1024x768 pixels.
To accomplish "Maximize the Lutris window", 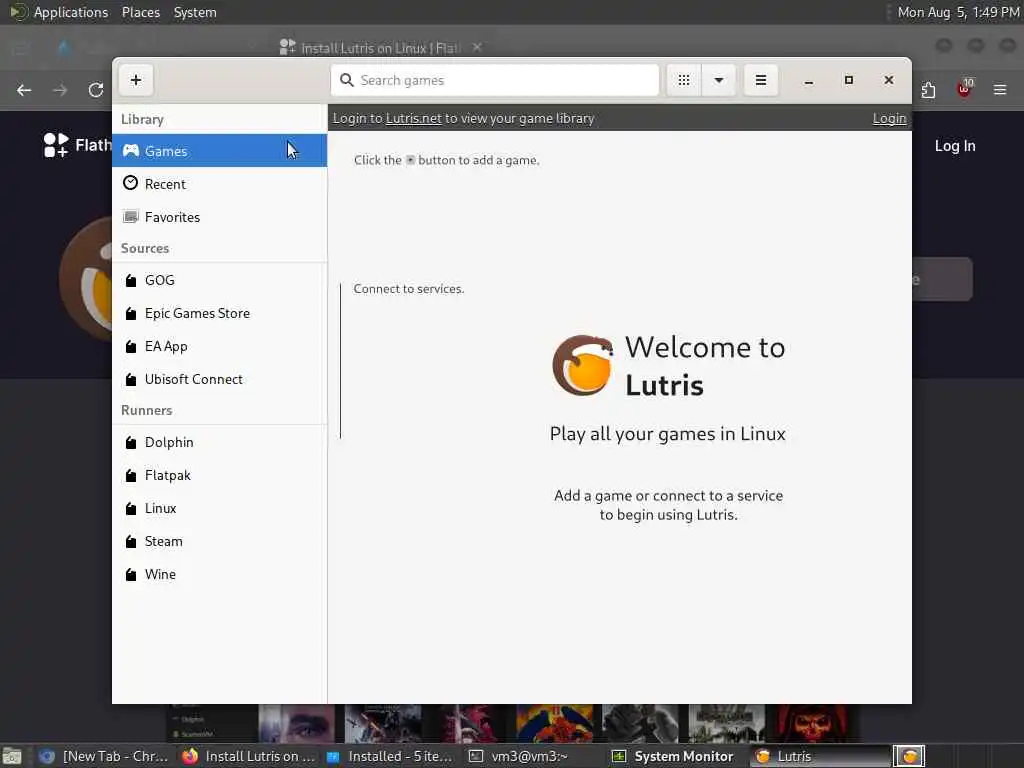I will 848,80.
